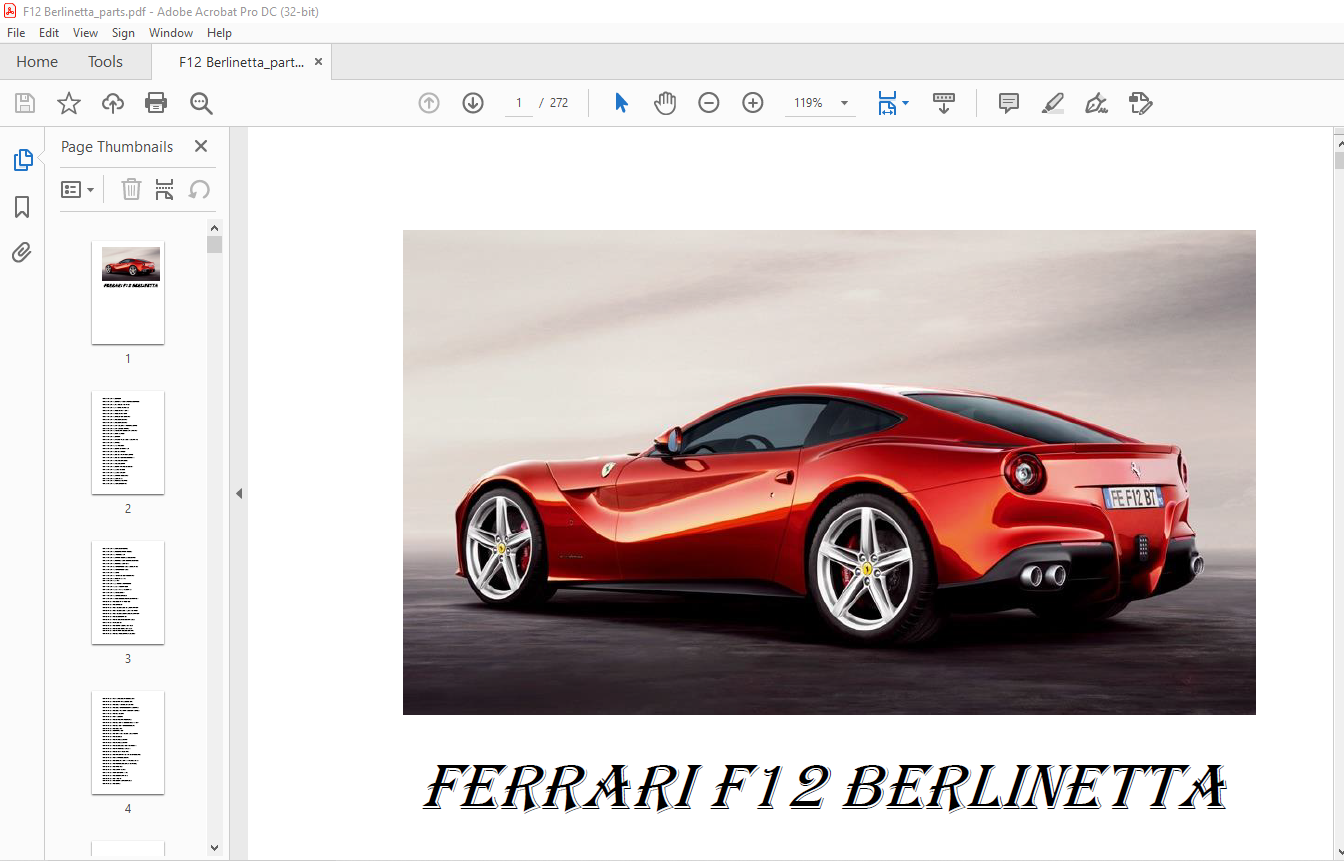Select the page 4 thumbnail
The width and height of the screenshot is (1344, 861).
click(128, 743)
